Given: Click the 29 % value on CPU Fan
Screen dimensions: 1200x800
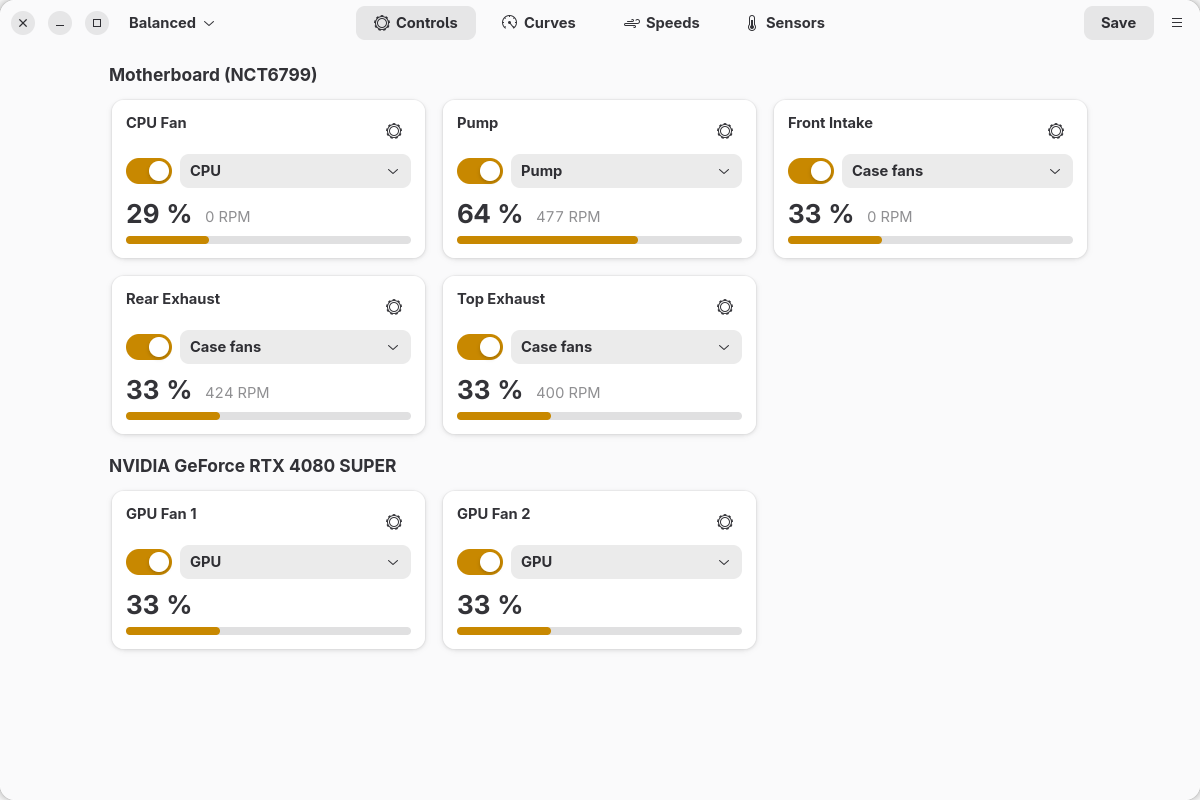Looking at the screenshot, I should point(158,214).
